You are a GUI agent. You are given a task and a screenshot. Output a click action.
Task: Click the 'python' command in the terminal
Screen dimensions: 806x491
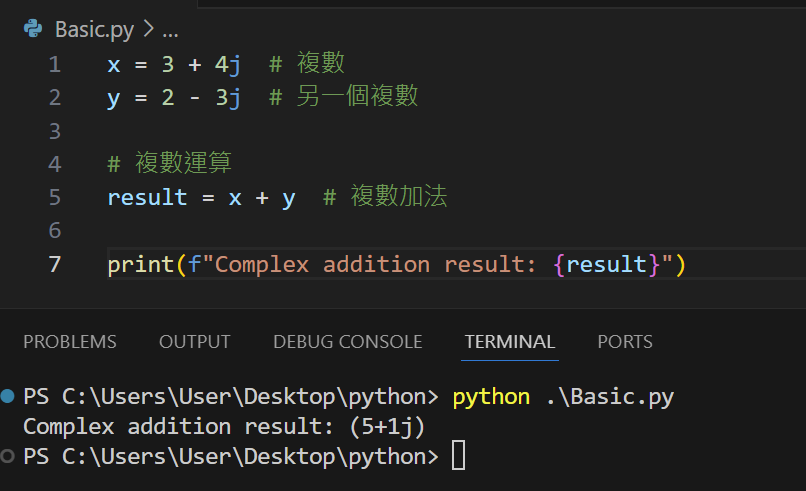pos(491,398)
